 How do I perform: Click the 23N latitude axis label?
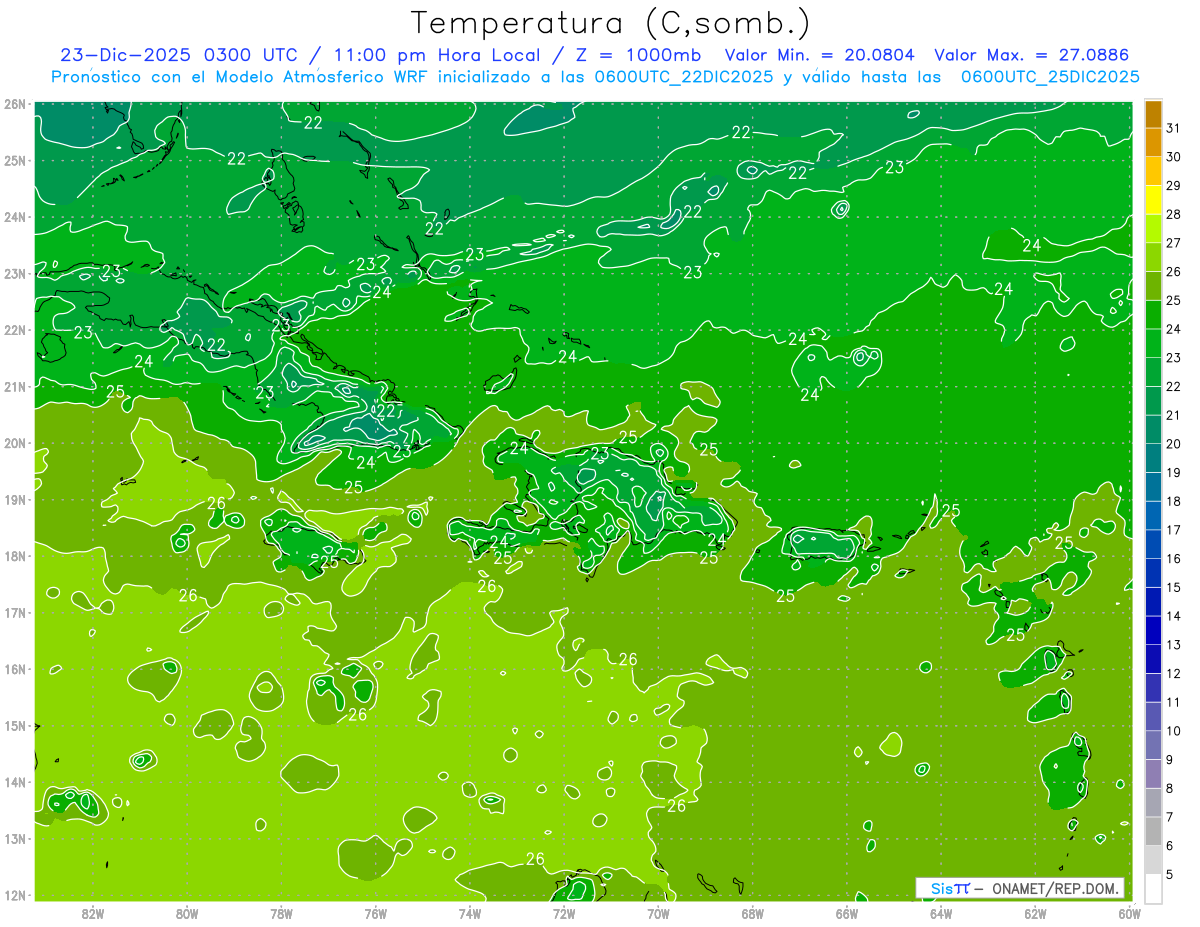pyautogui.click(x=14, y=273)
